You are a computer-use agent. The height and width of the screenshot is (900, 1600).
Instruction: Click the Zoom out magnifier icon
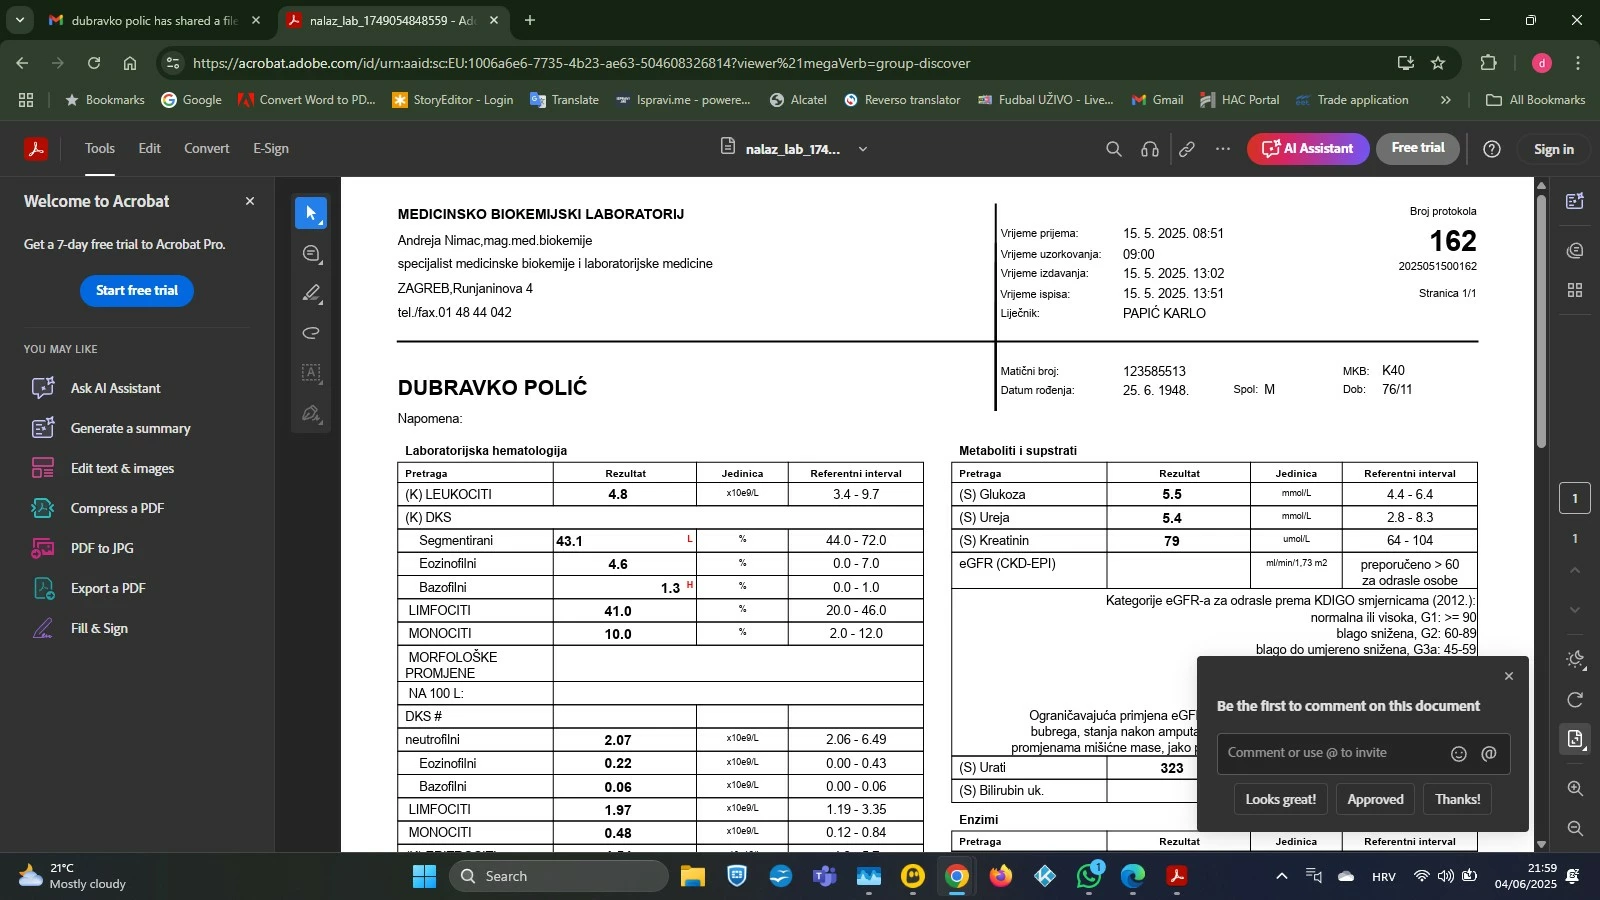click(1575, 828)
